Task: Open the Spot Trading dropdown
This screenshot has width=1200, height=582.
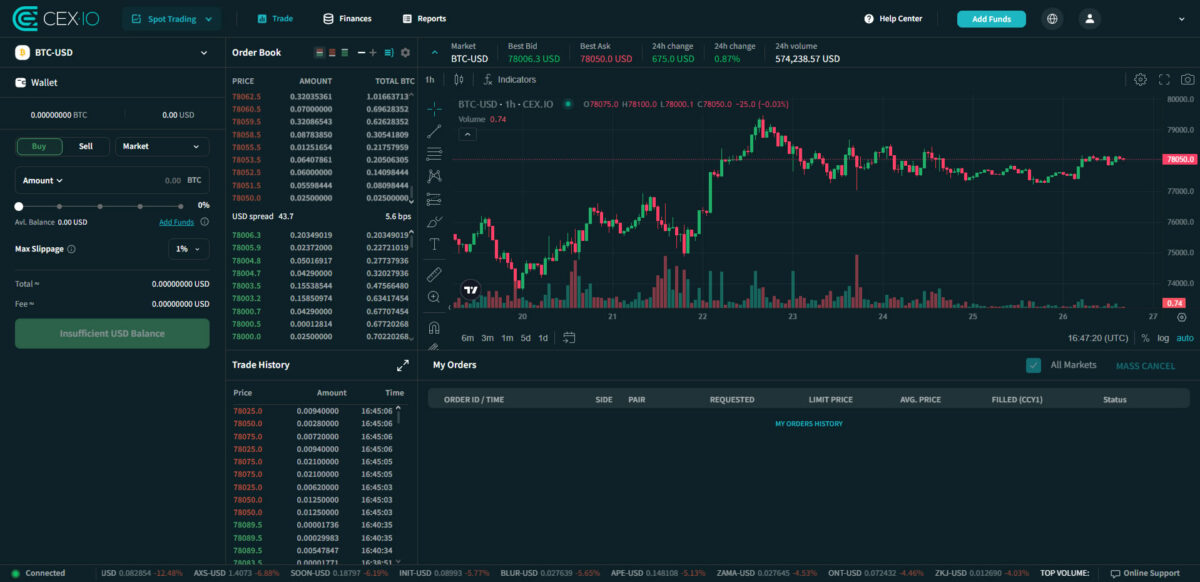Action: click(x=173, y=18)
